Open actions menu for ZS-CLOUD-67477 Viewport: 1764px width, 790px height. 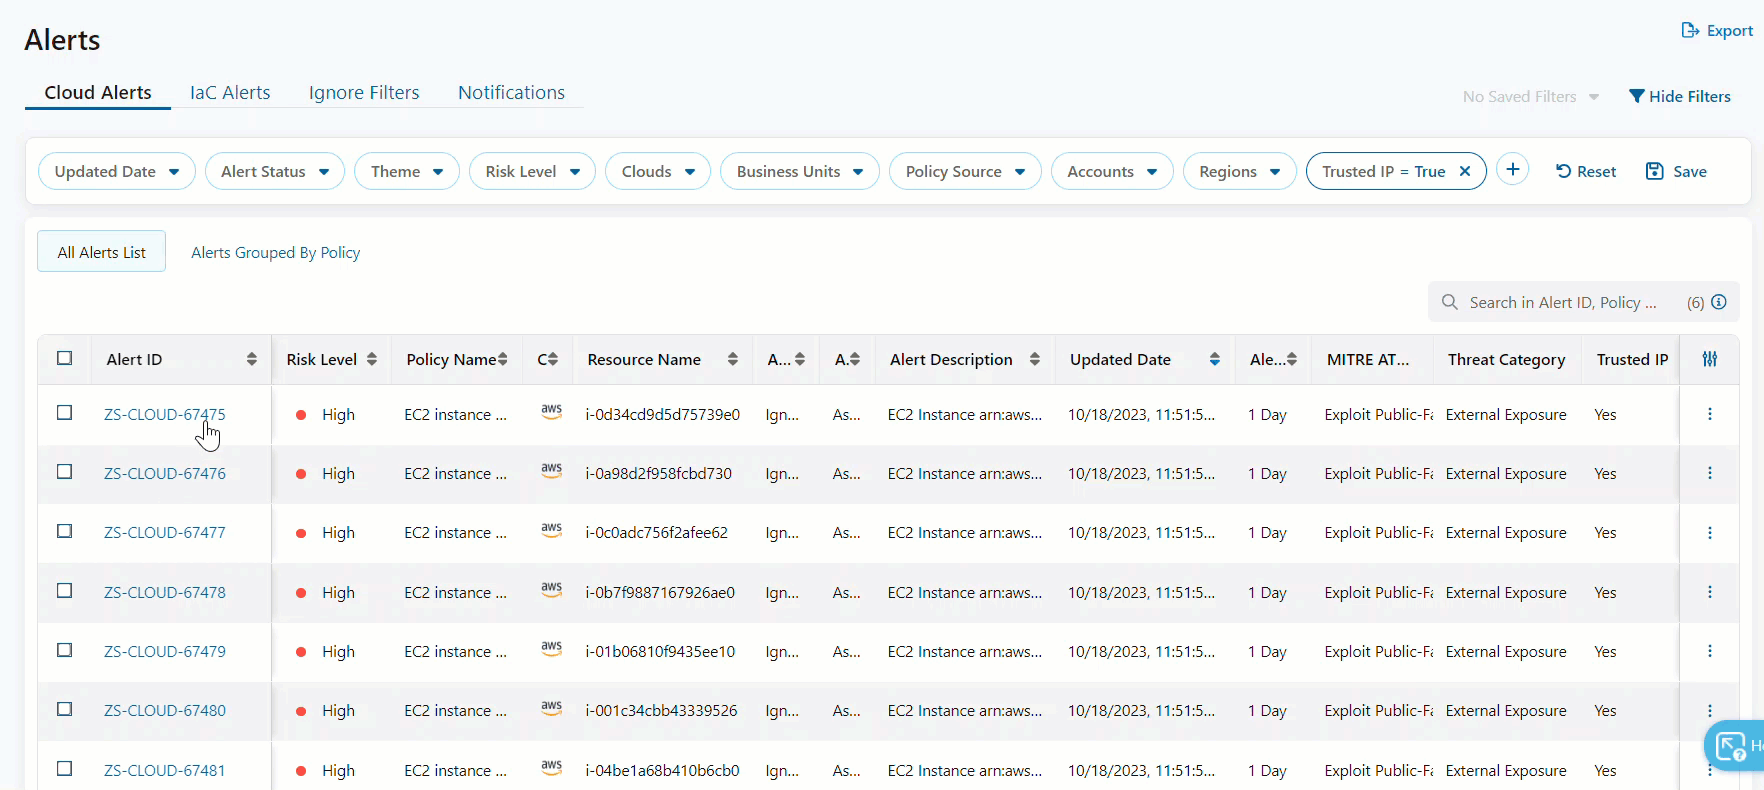(x=1710, y=532)
